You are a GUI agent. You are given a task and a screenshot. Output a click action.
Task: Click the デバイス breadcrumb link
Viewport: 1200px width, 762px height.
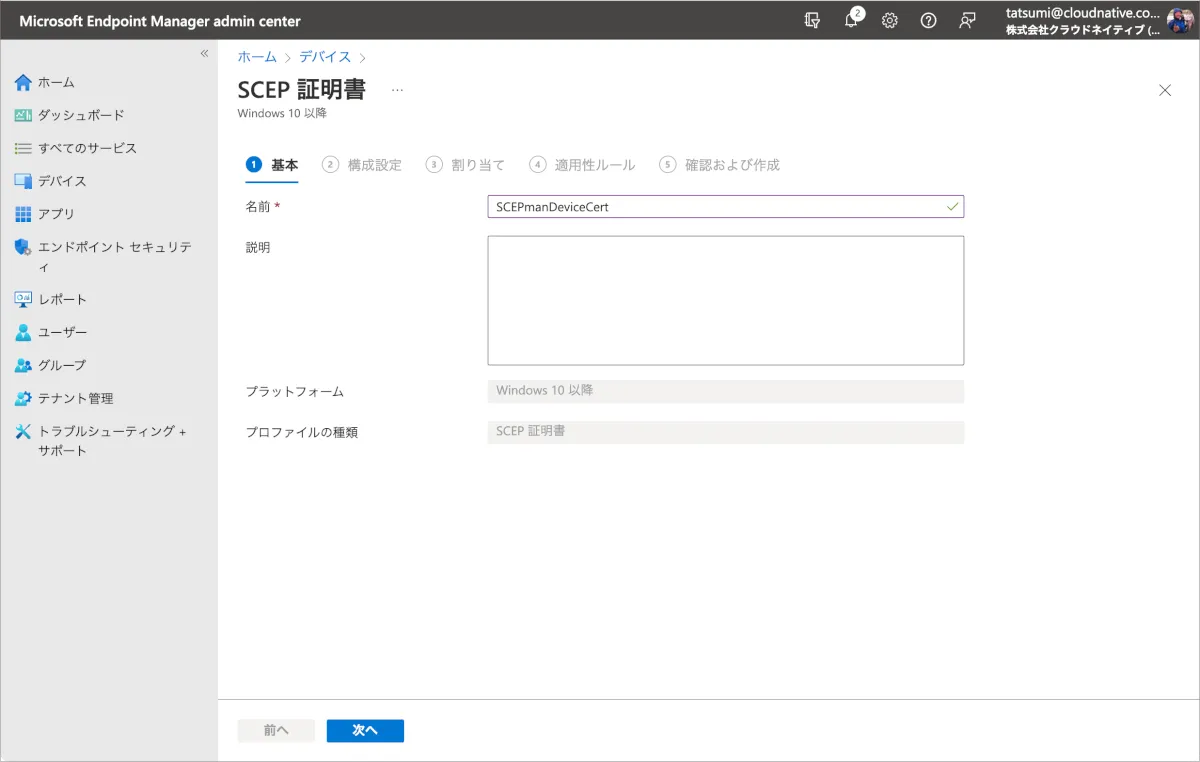coord(325,57)
